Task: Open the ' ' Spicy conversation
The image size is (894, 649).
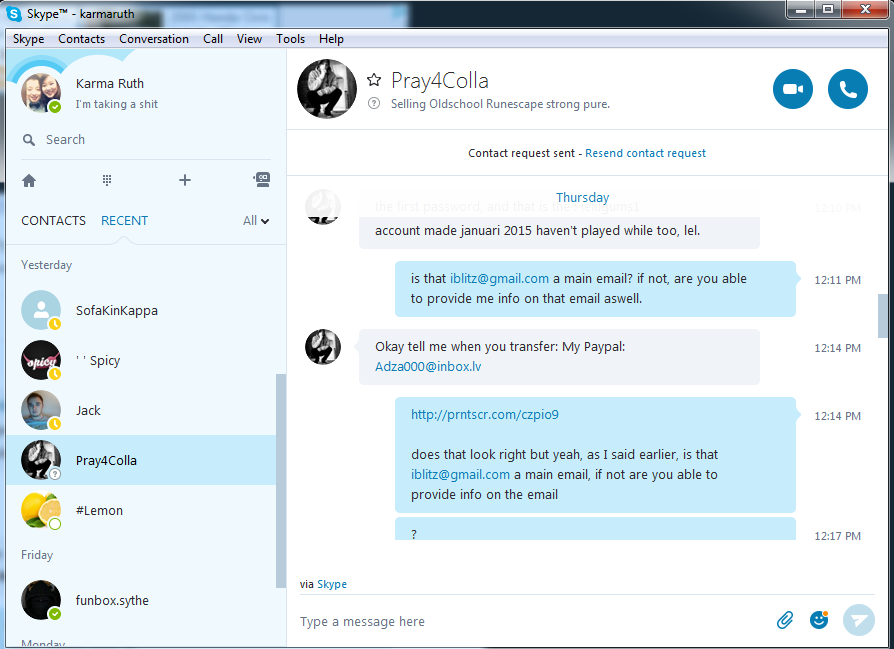Action: tap(141, 360)
